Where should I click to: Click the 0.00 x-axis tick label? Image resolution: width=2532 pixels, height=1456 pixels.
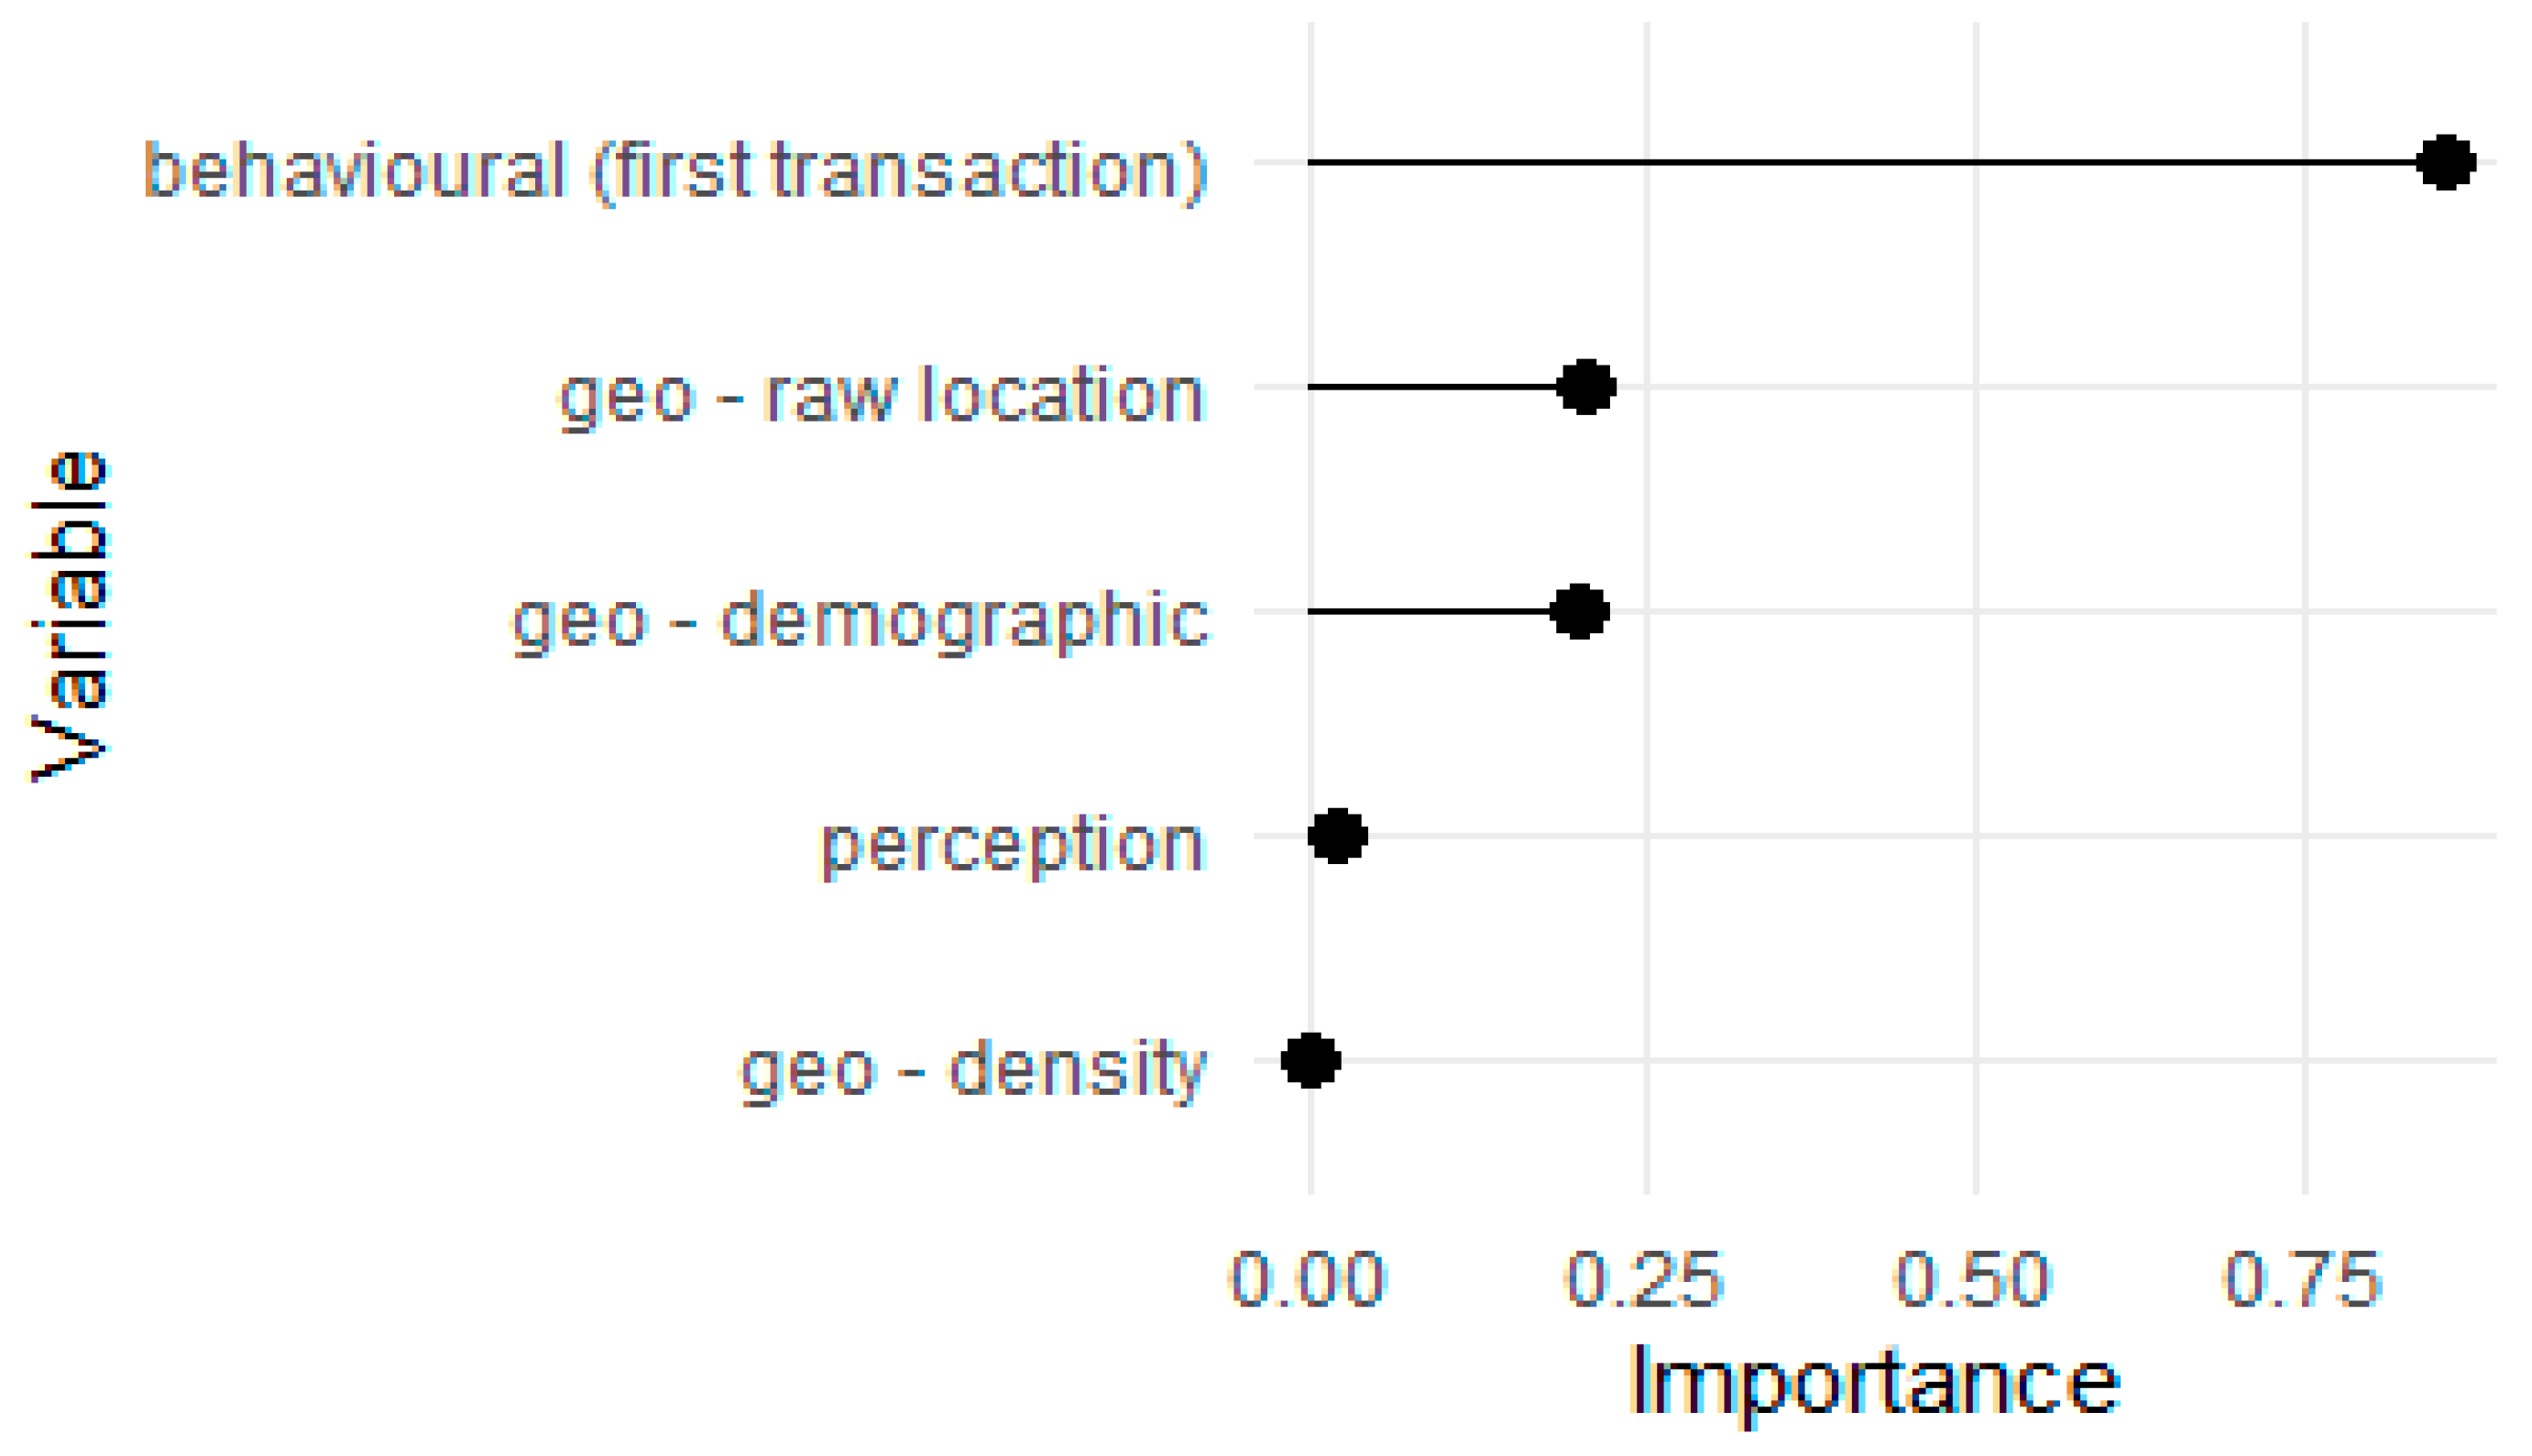pyautogui.click(x=1307, y=1279)
